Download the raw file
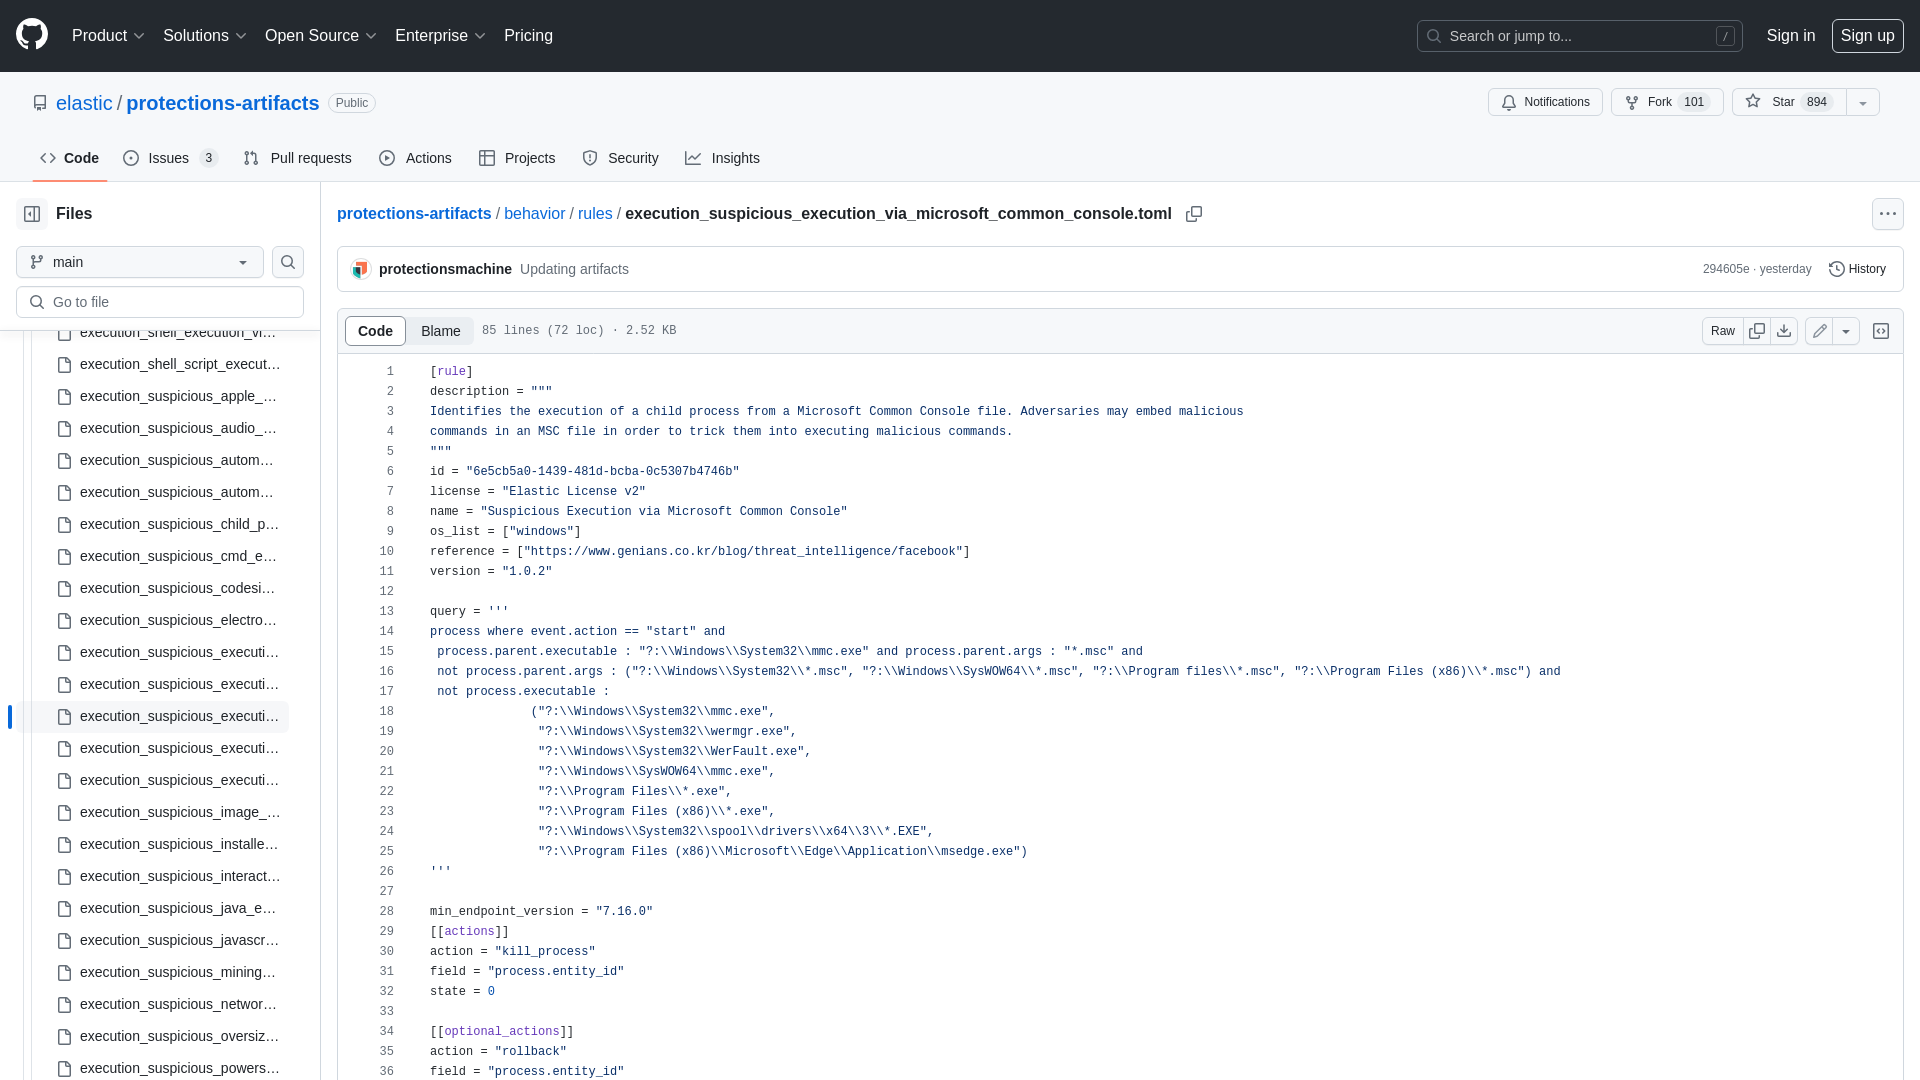The image size is (1920, 1080). (x=1784, y=331)
